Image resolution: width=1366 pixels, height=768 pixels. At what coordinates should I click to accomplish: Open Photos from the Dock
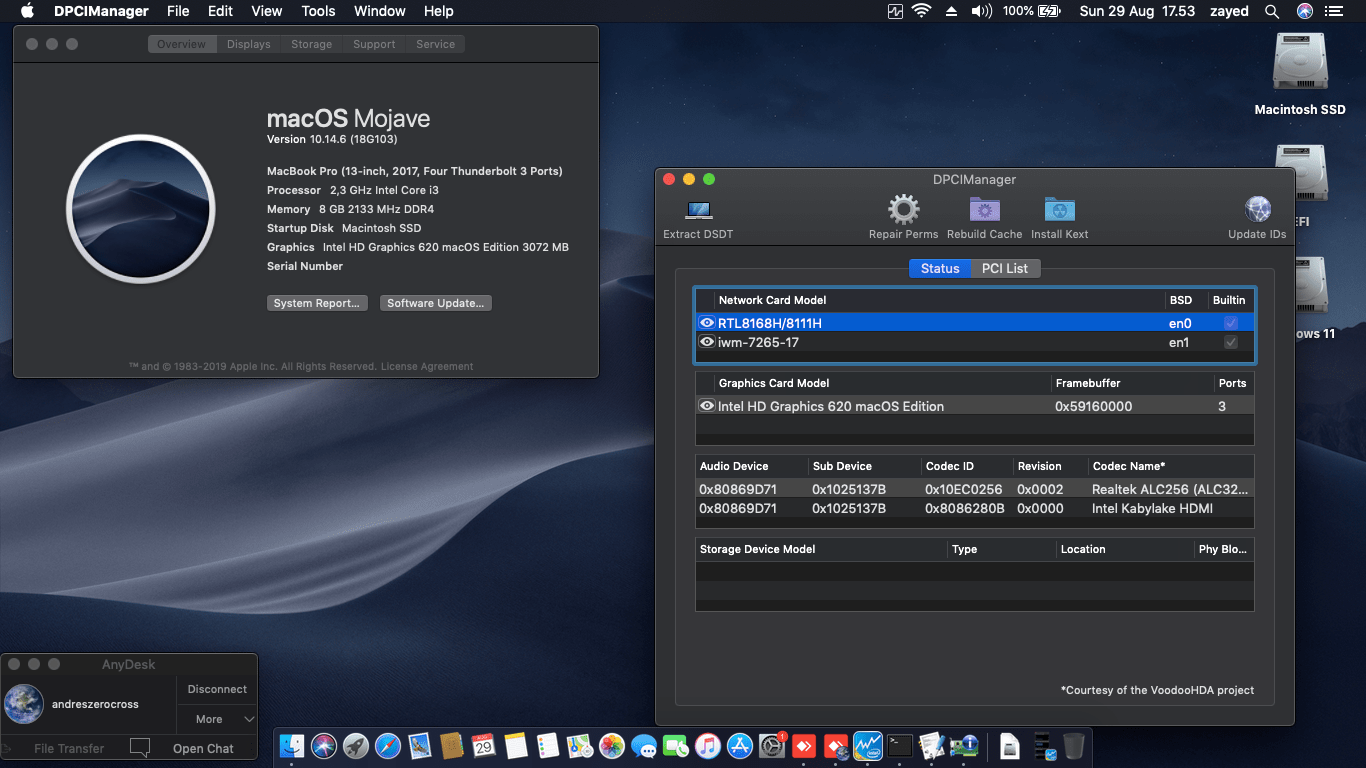[612, 745]
